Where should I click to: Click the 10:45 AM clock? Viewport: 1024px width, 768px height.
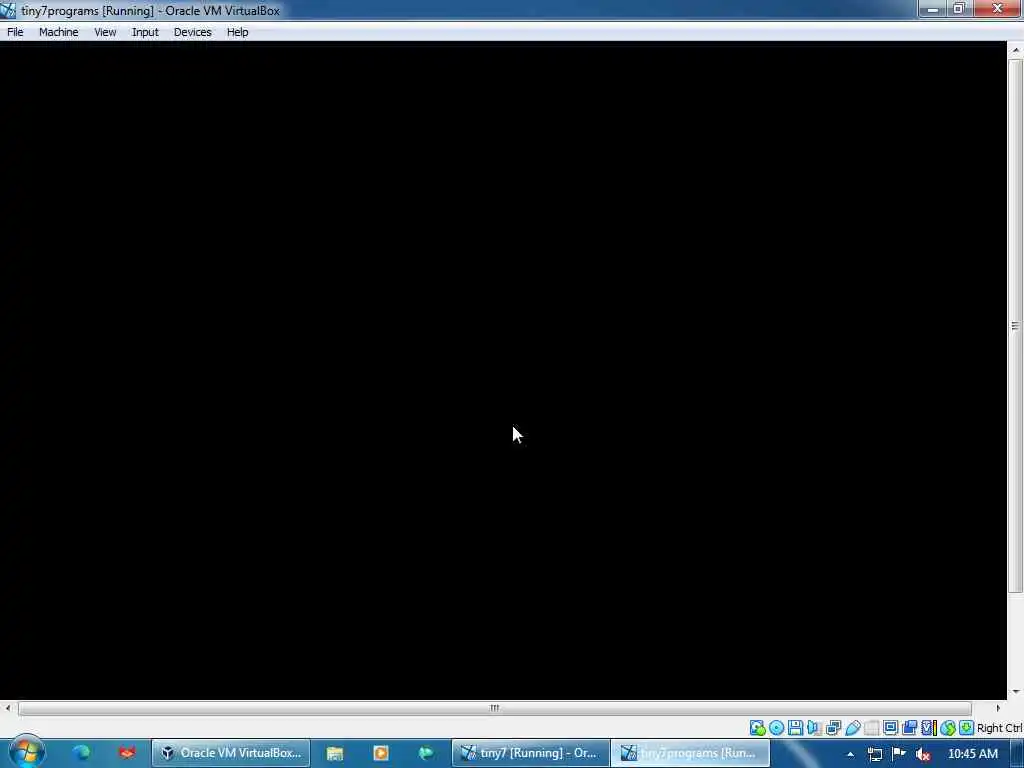[x=972, y=754]
